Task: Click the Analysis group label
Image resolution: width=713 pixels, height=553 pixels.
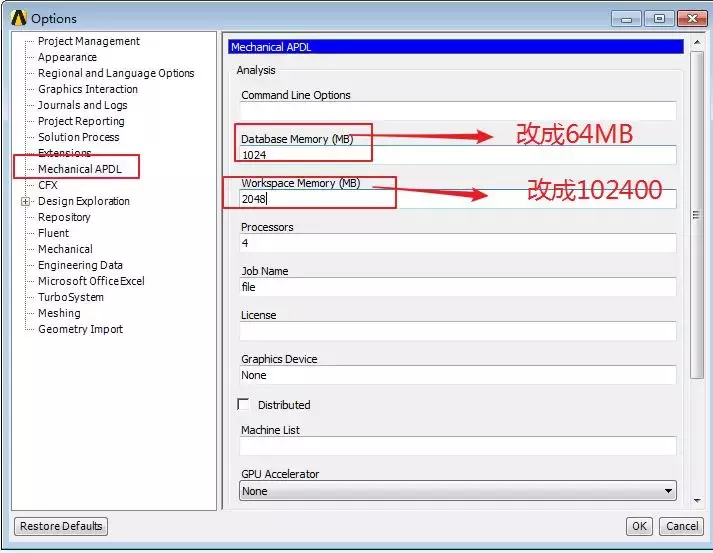Action: 256,70
